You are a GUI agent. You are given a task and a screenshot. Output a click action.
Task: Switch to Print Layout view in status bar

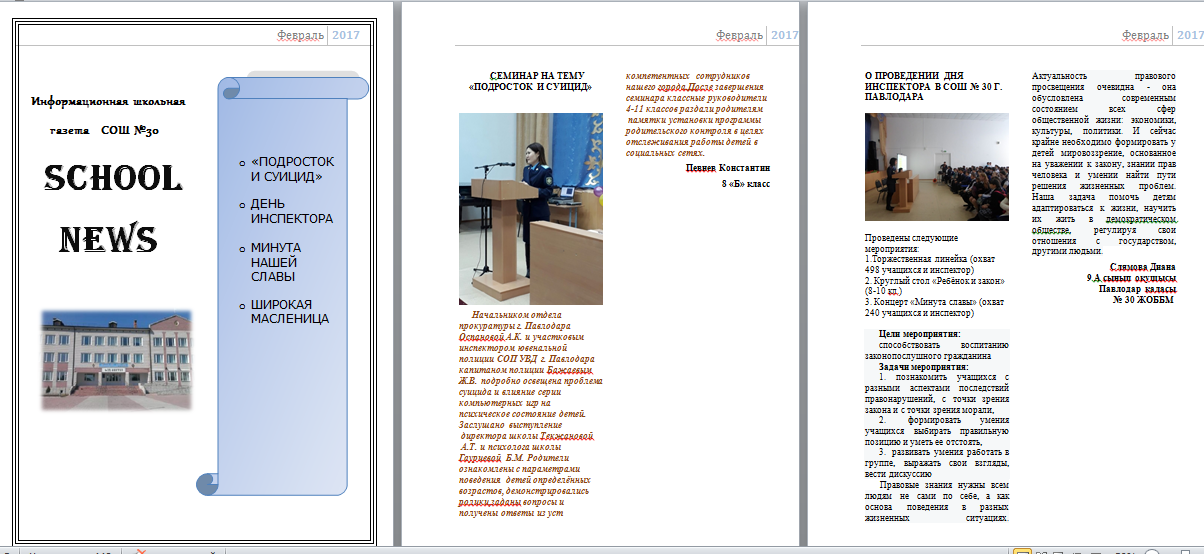[1022, 551]
